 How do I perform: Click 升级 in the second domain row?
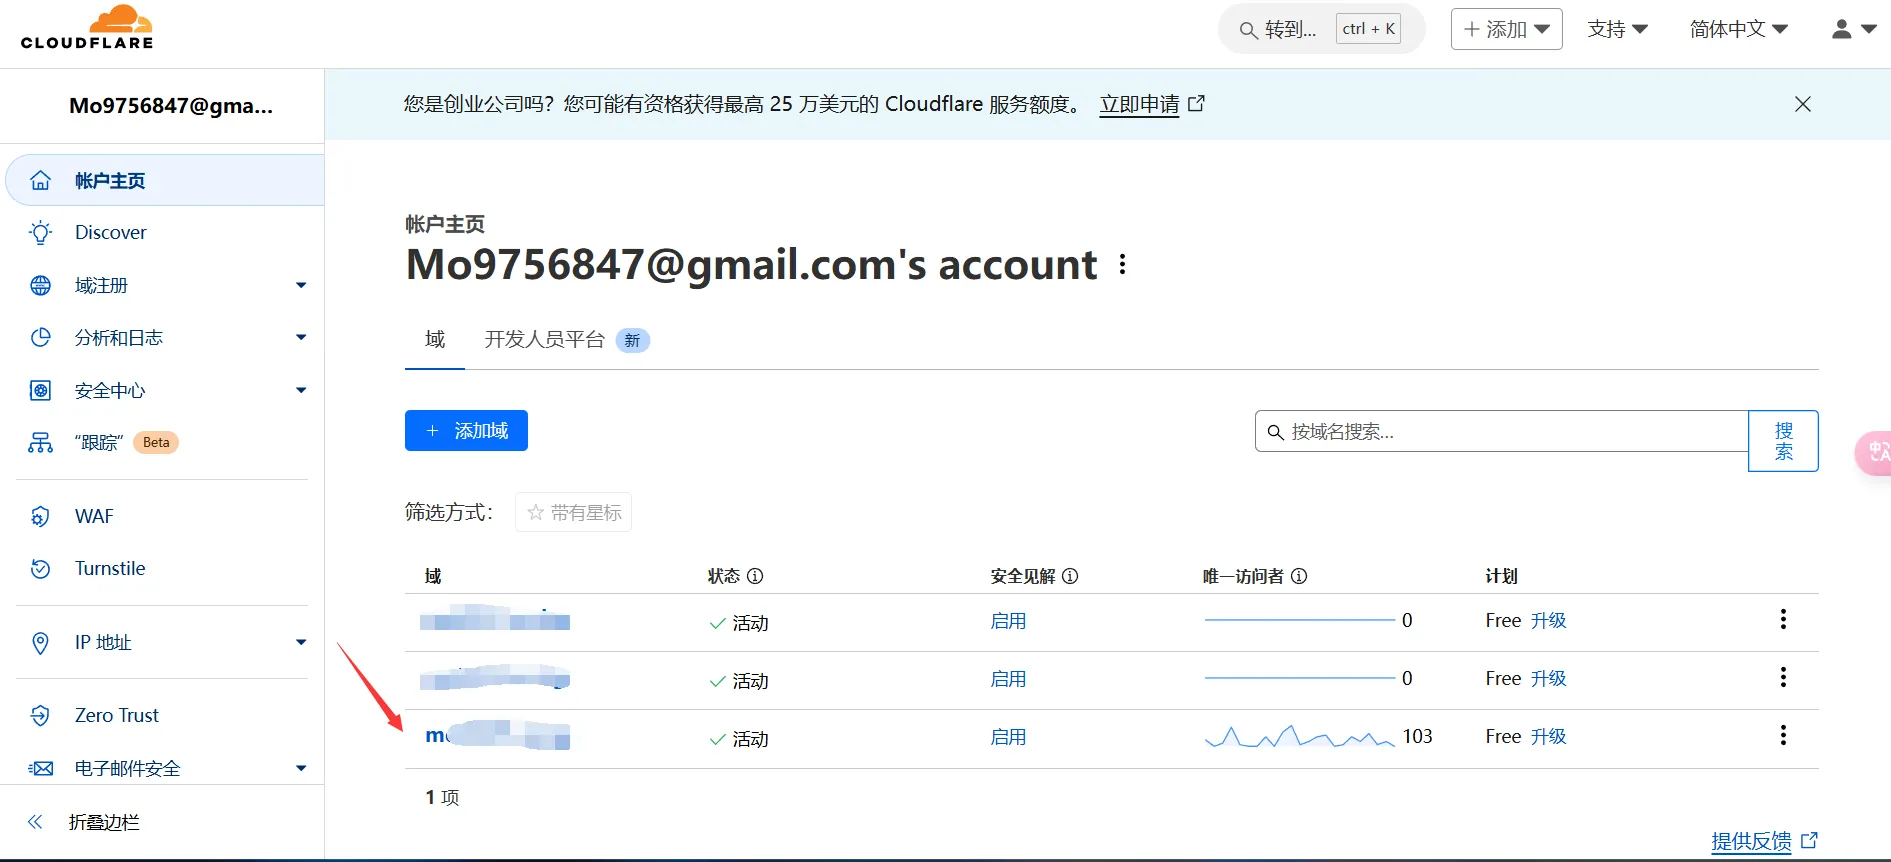coord(1548,678)
